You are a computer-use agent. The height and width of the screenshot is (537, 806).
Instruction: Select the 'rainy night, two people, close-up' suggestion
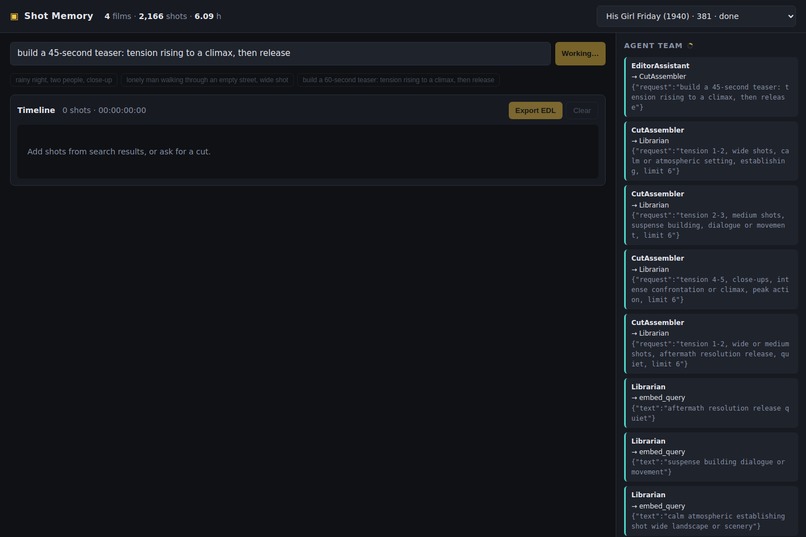[64, 80]
